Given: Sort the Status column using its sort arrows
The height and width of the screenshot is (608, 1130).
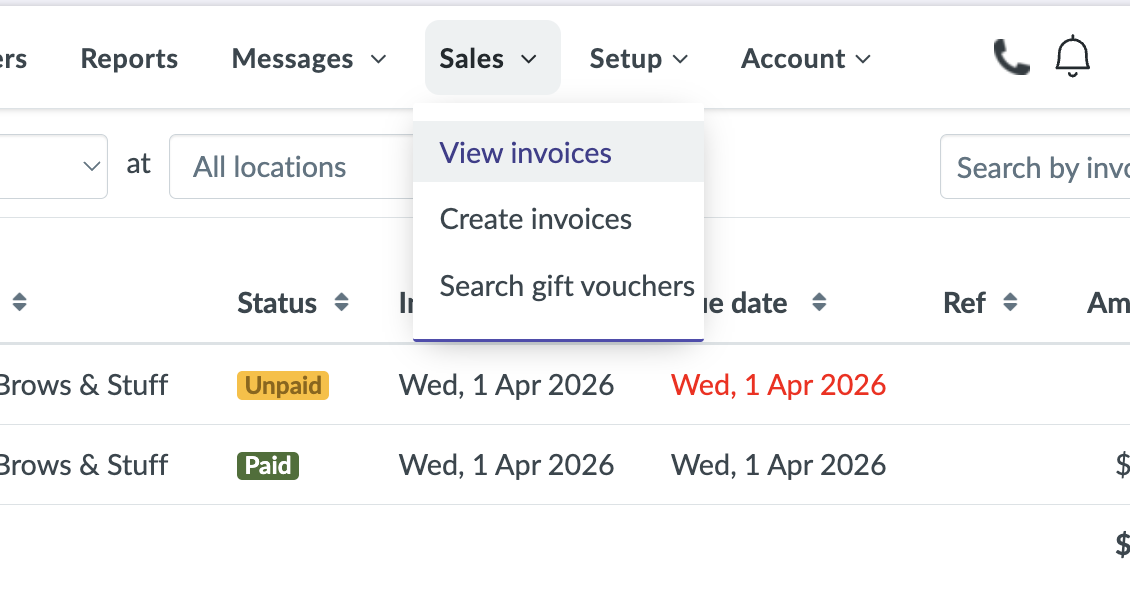Looking at the screenshot, I should (341, 302).
